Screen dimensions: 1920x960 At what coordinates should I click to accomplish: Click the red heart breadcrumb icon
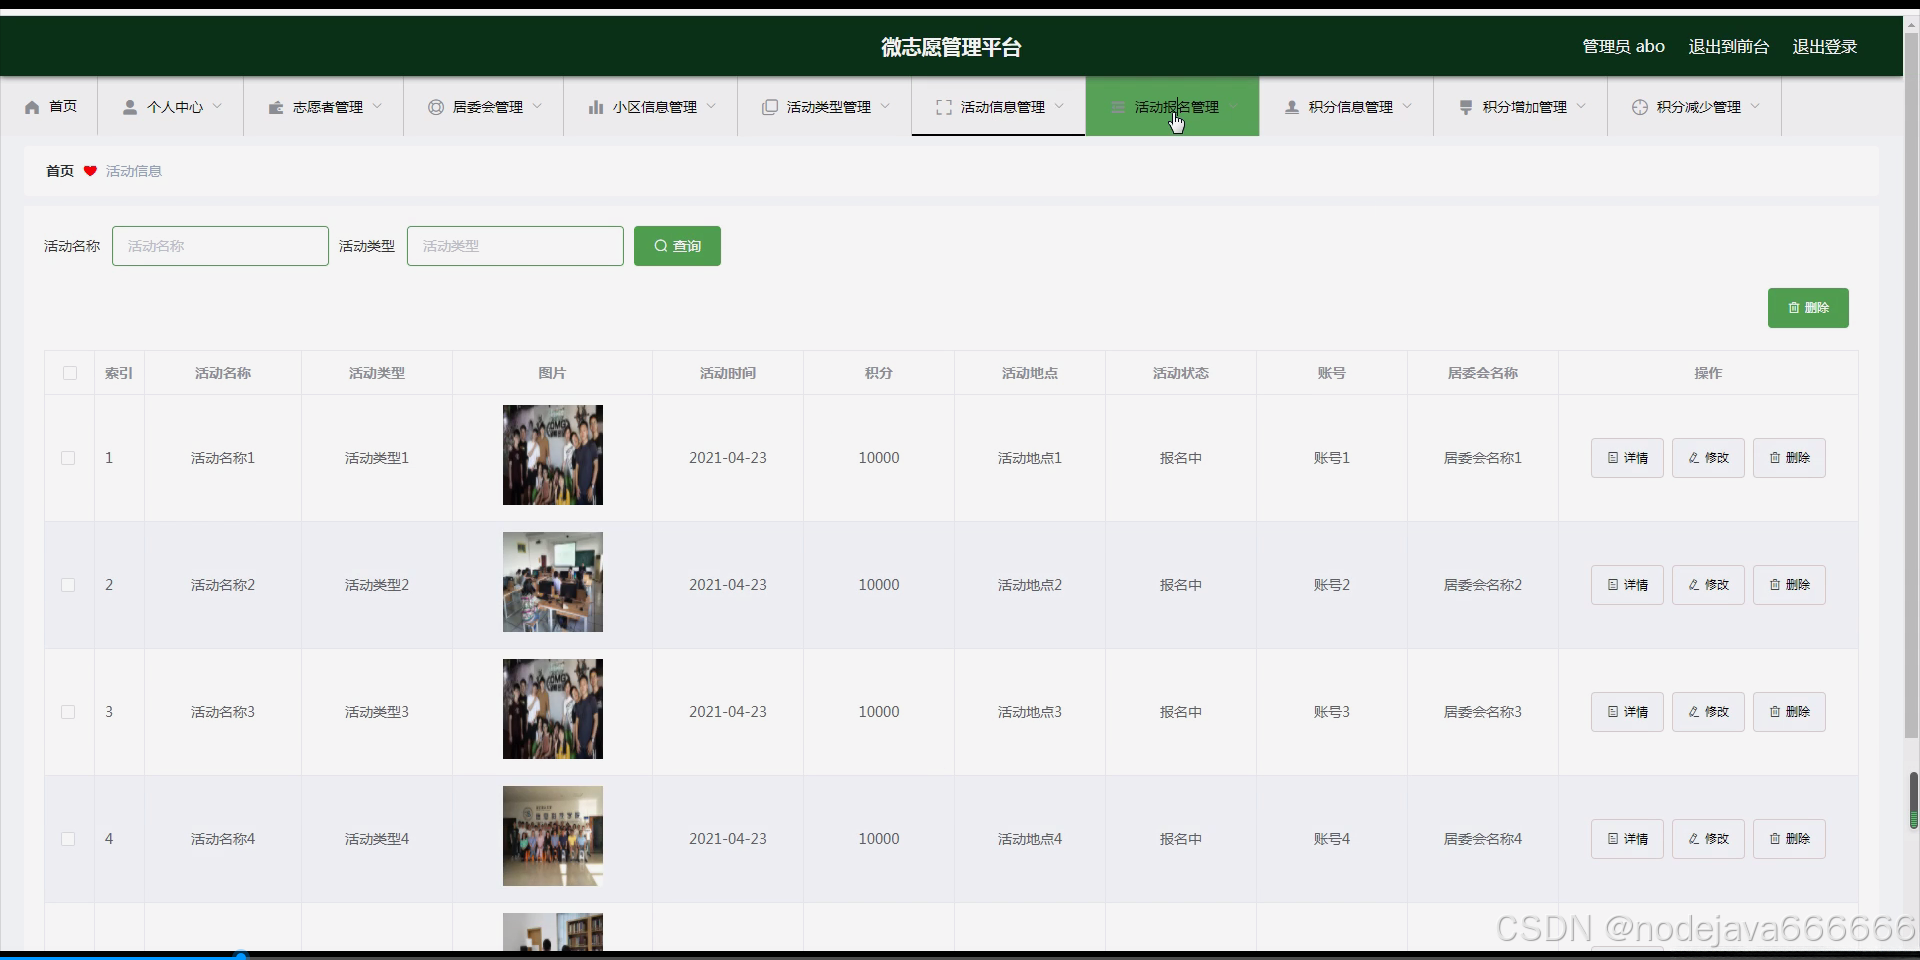click(90, 171)
